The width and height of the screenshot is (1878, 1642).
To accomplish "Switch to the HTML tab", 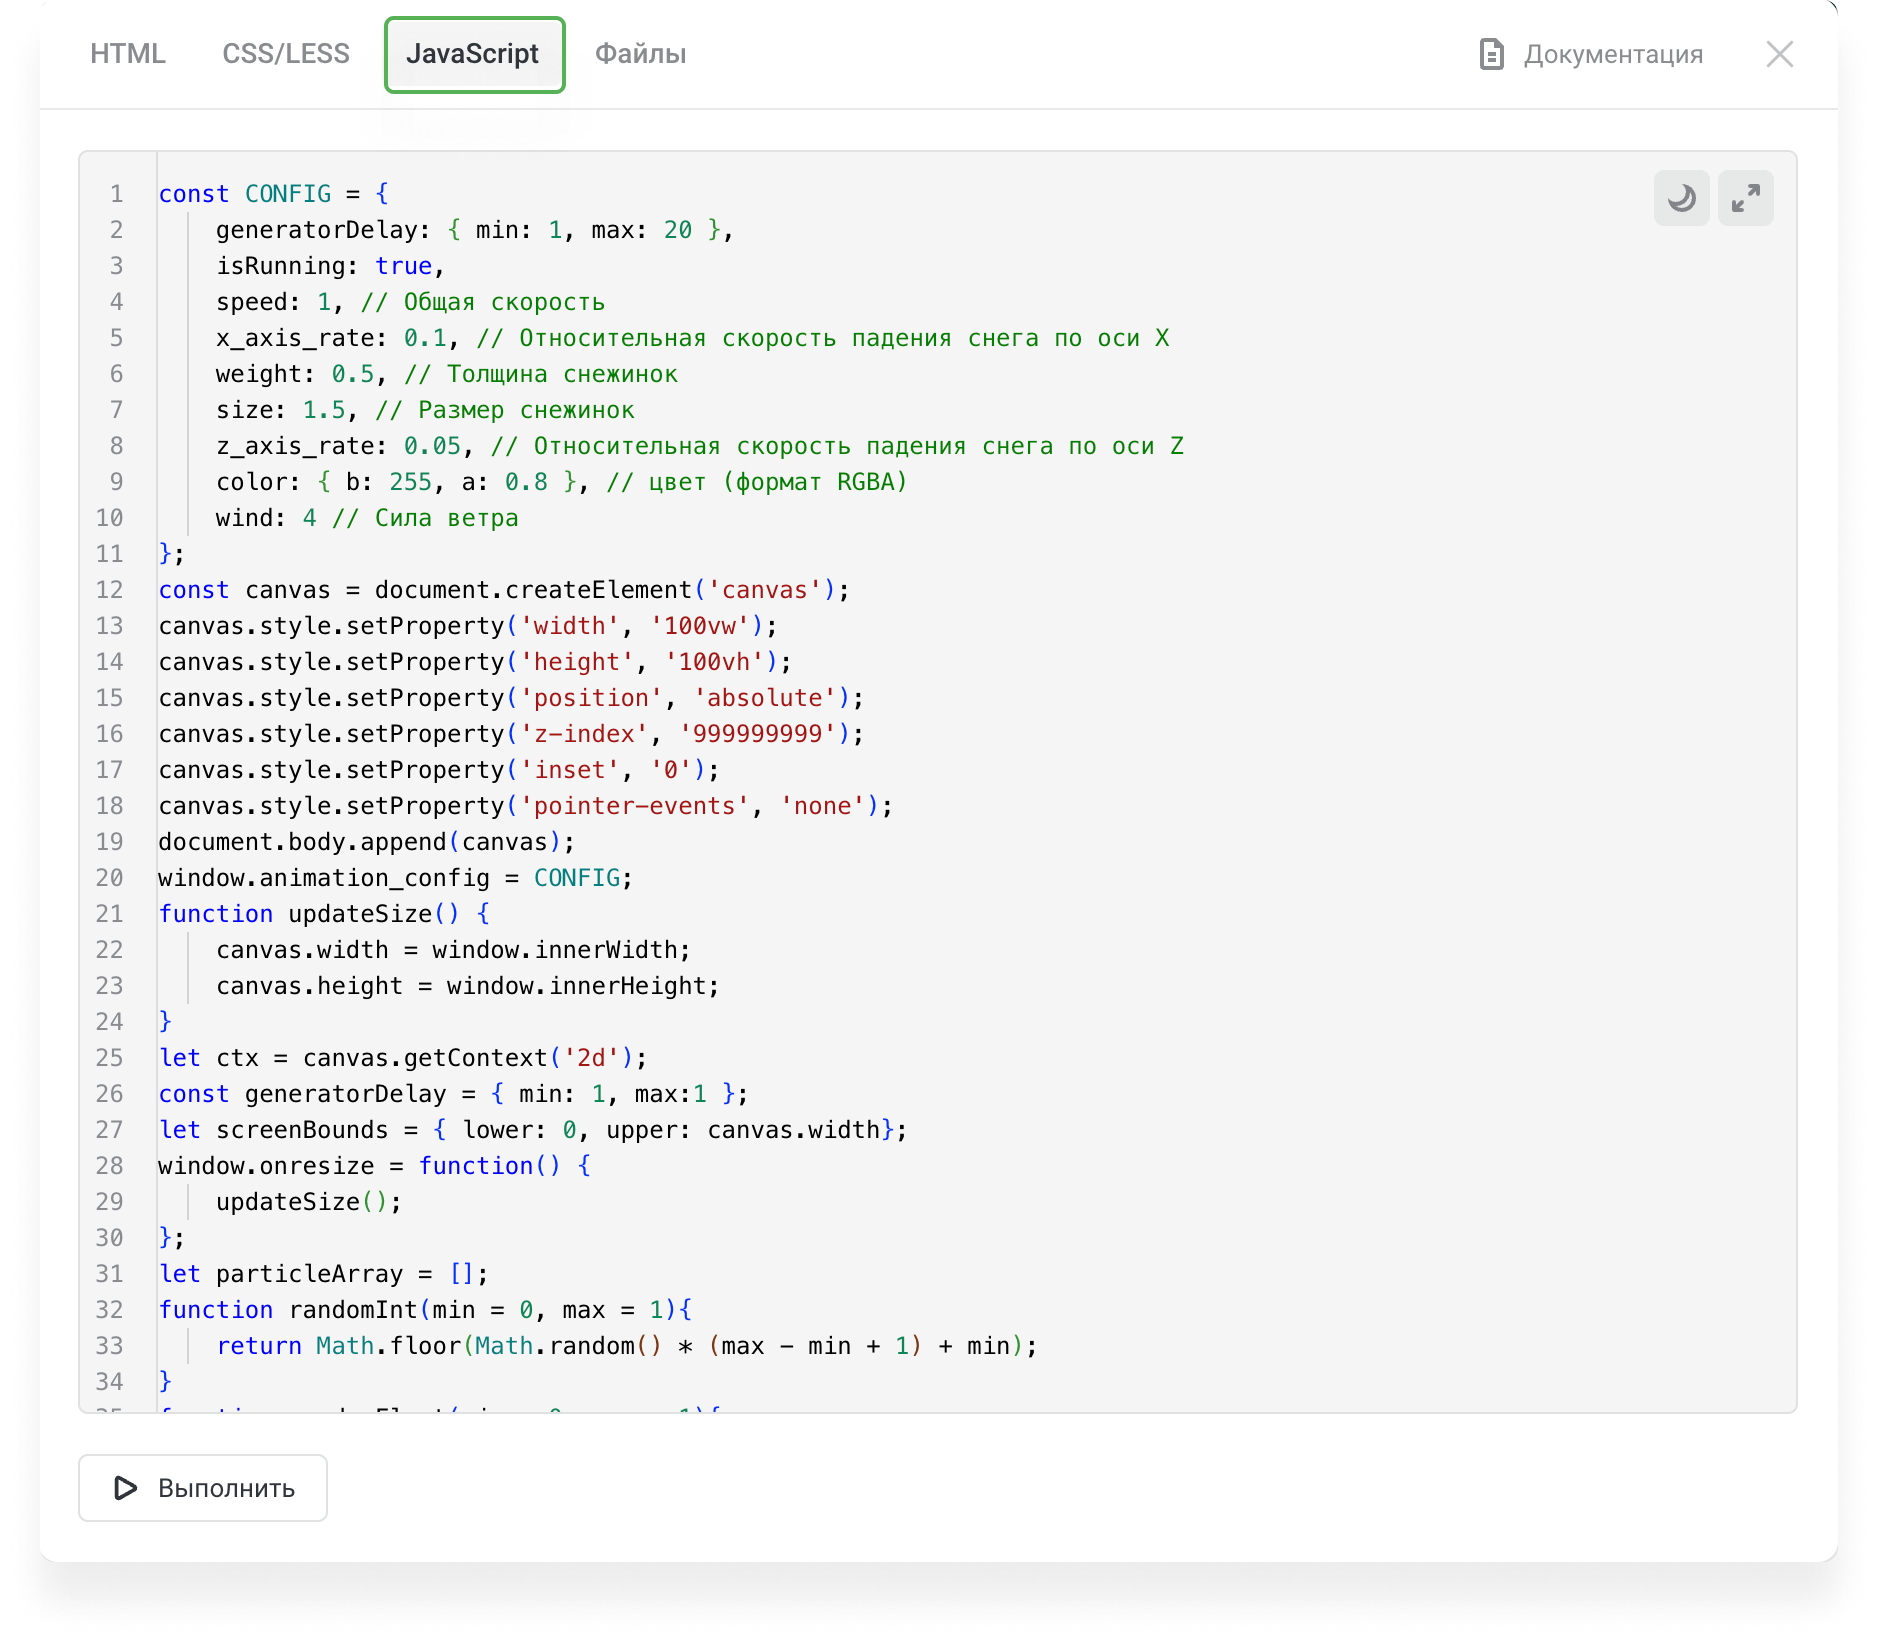I will click(128, 55).
